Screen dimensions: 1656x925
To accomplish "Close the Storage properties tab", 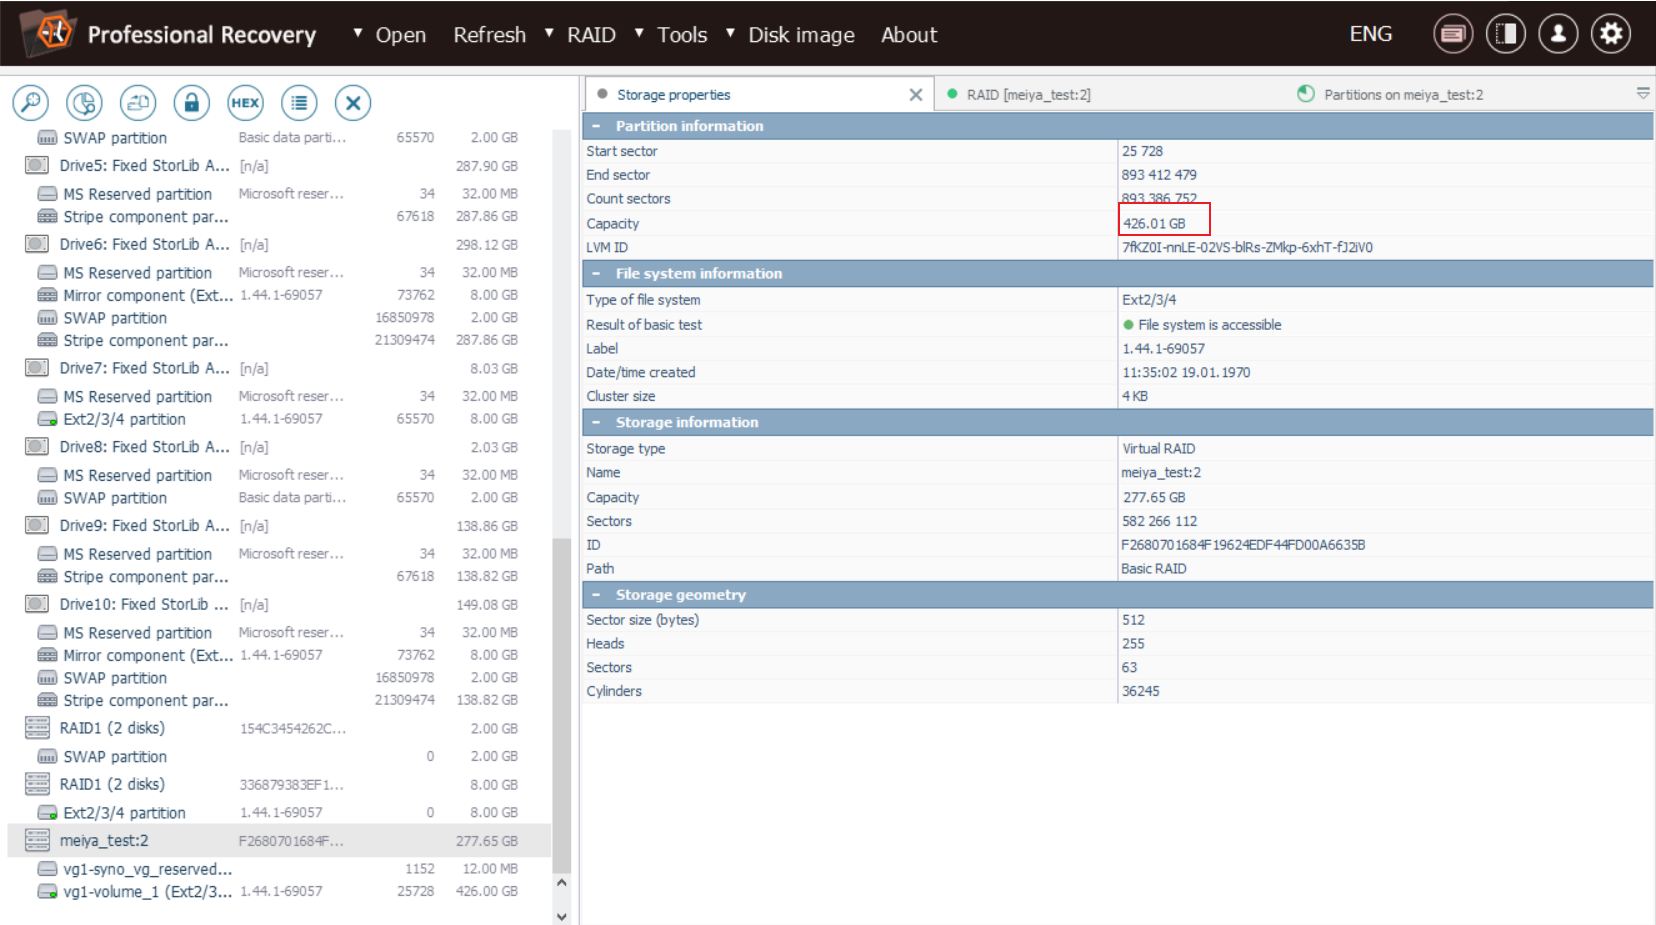I will [915, 94].
